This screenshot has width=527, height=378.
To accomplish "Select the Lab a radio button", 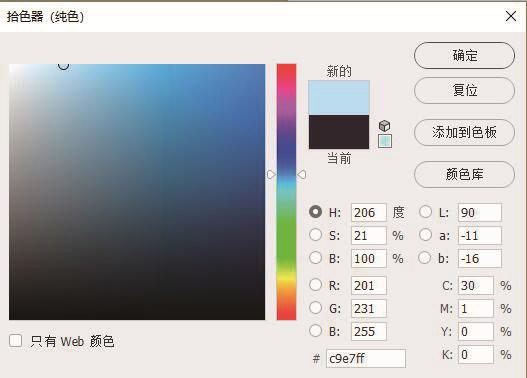I will point(425,235).
